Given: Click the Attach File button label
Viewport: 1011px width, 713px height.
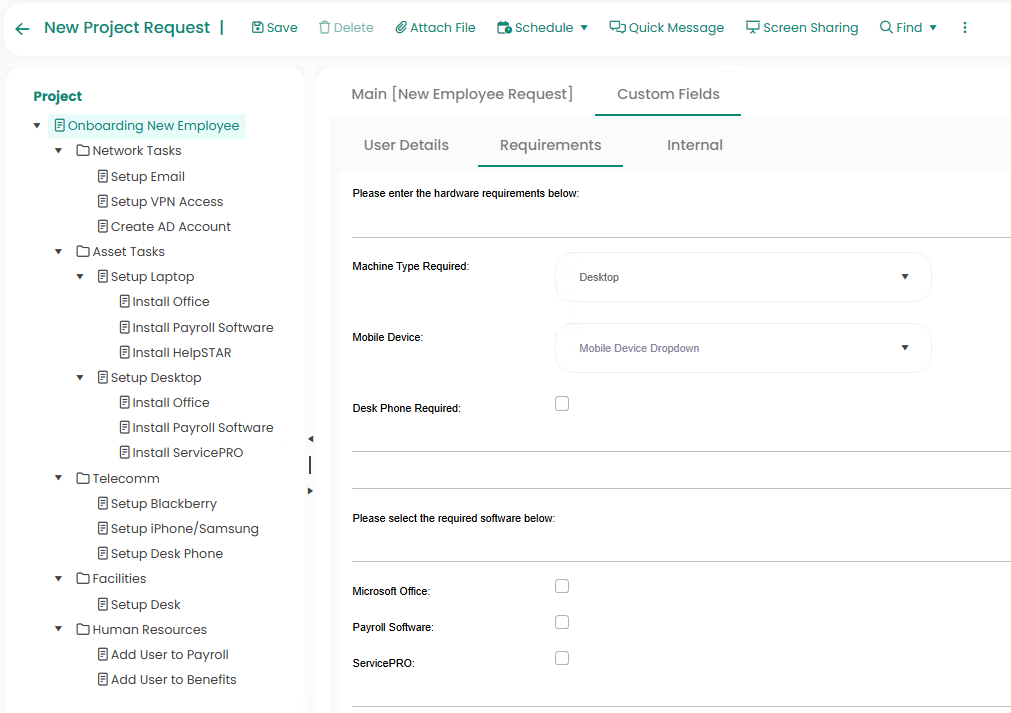Looking at the screenshot, I should coord(443,28).
